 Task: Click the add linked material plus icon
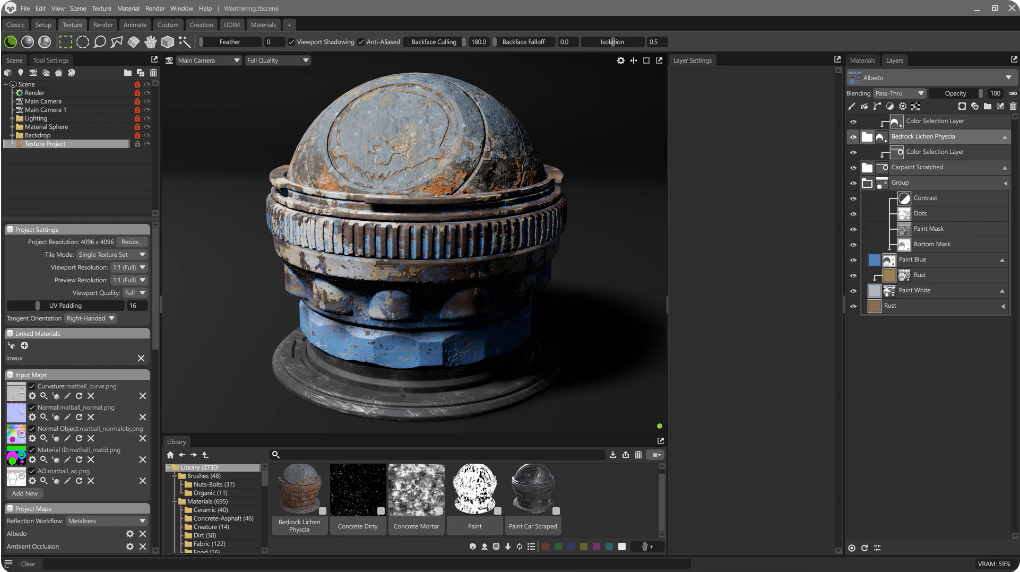pyautogui.click(x=24, y=345)
